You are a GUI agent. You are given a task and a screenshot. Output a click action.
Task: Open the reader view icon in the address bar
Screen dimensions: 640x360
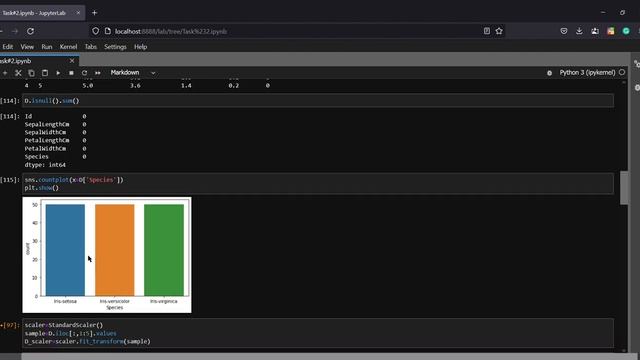coord(487,31)
